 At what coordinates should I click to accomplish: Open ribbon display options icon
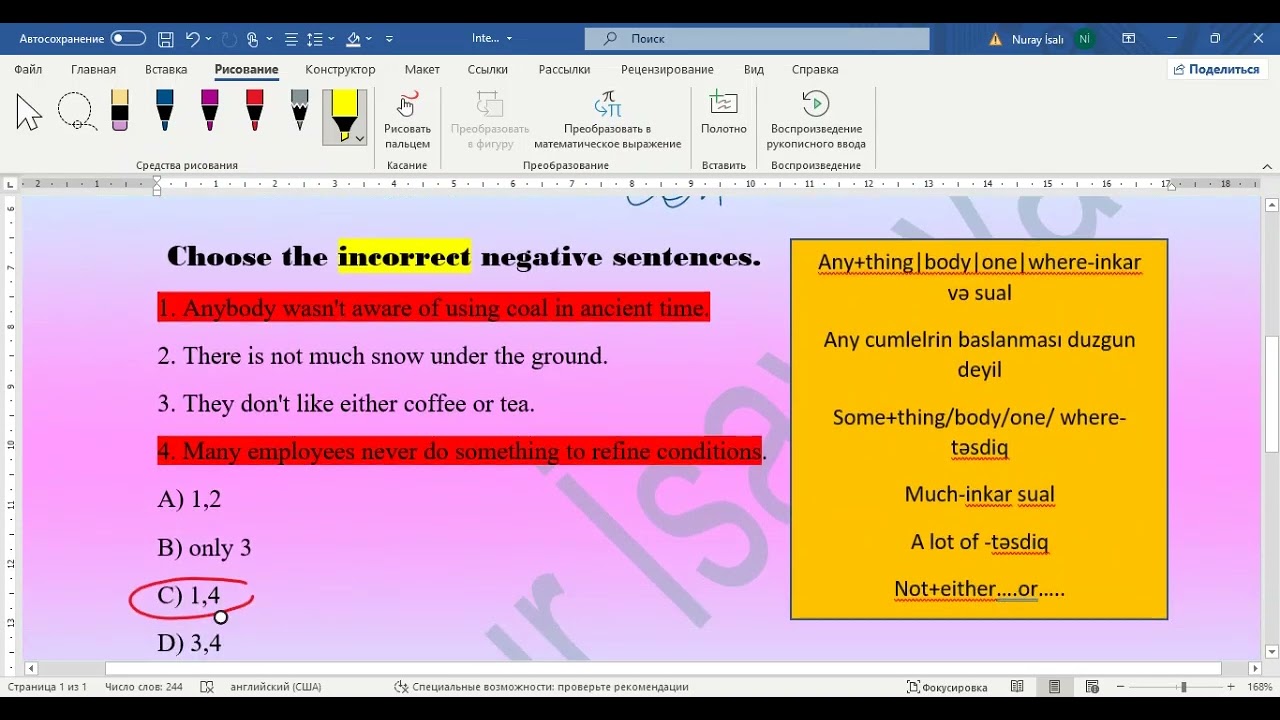tap(1129, 38)
